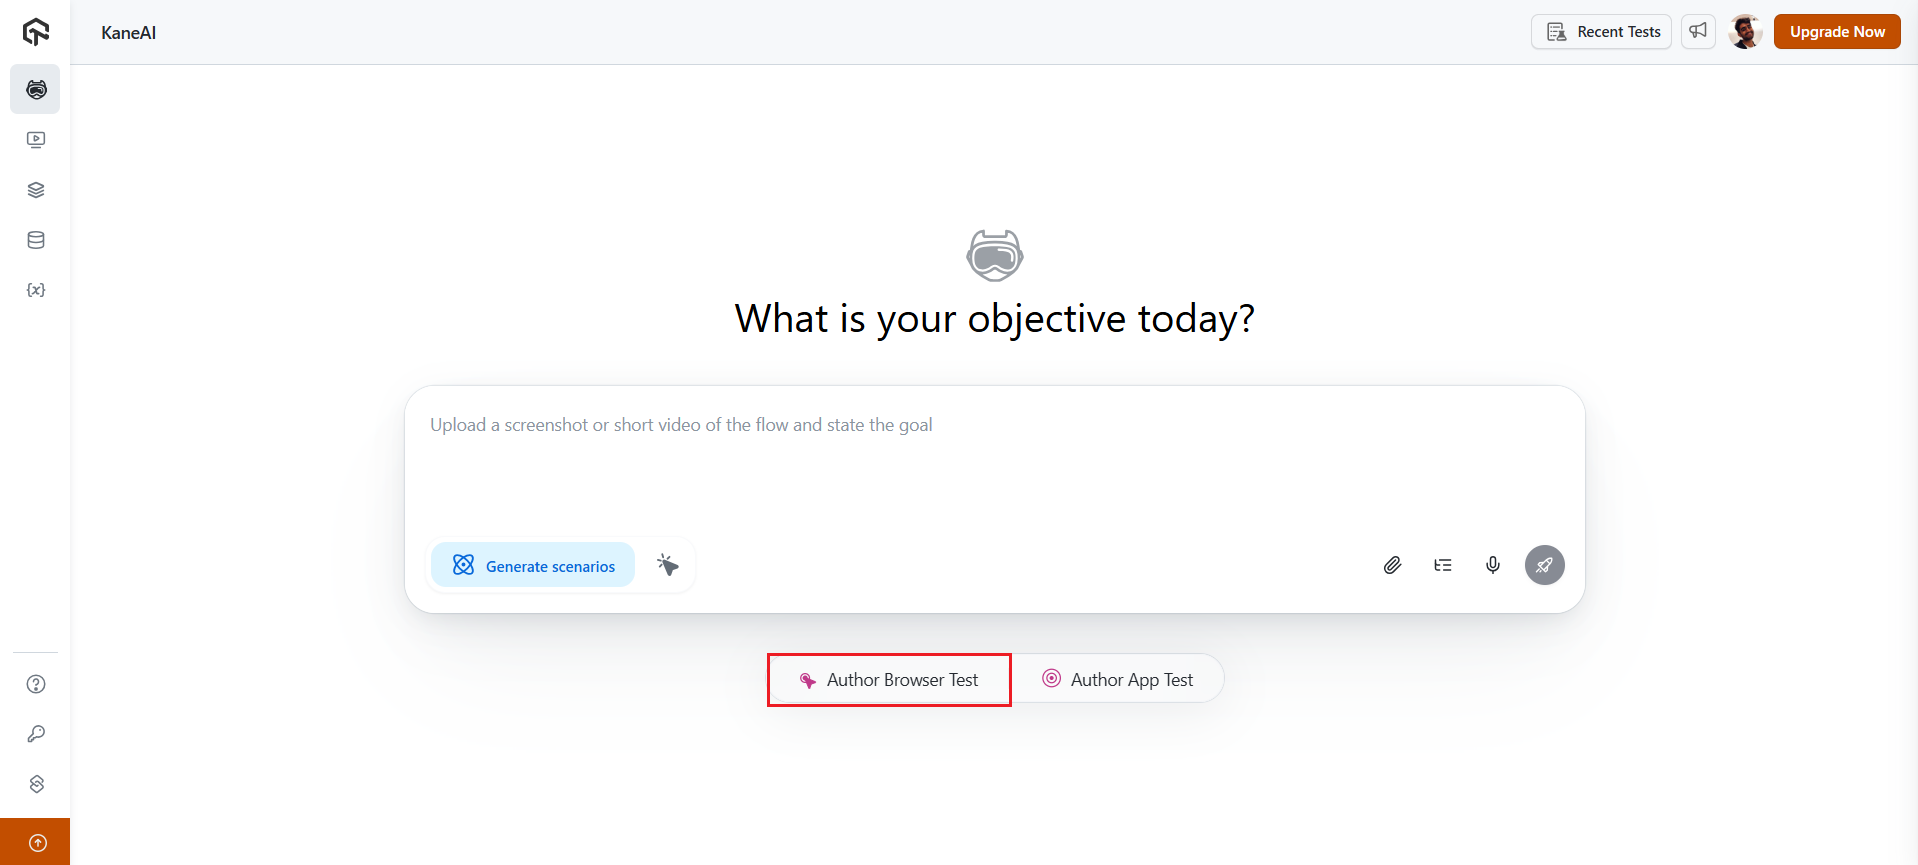Open the help question mark icon

coord(35,684)
